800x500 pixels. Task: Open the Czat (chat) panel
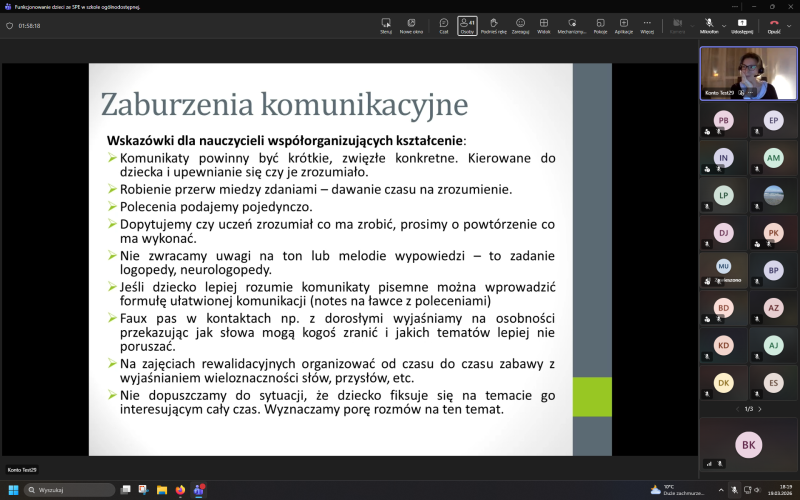coord(443,25)
